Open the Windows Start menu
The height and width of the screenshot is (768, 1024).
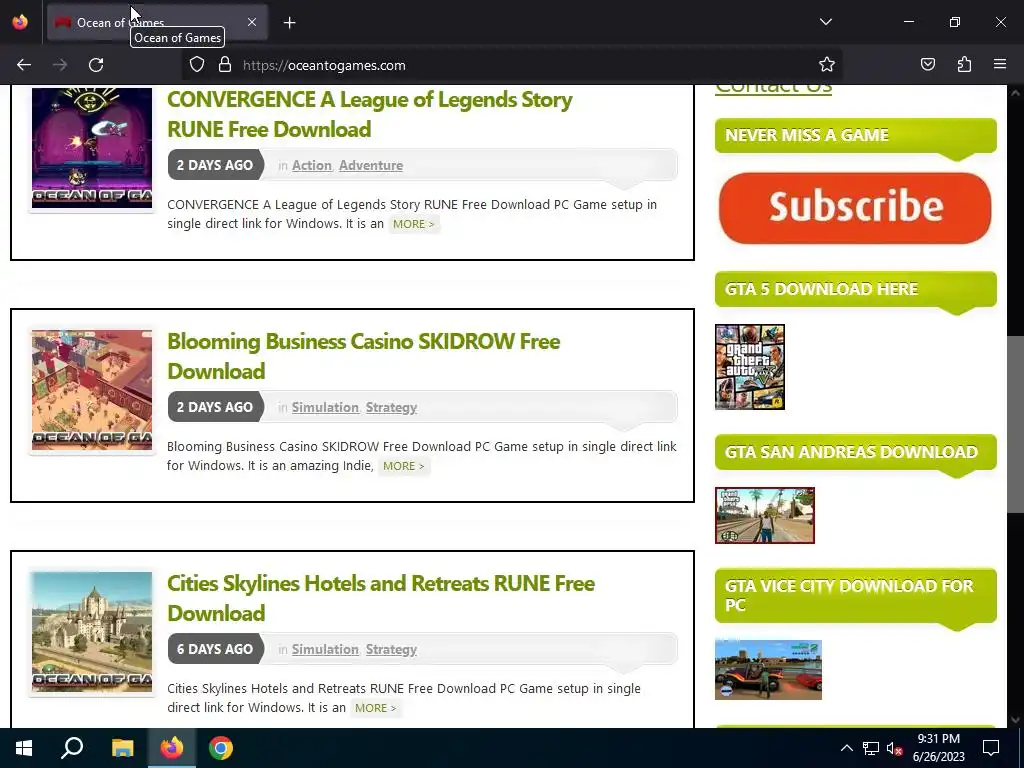24,748
